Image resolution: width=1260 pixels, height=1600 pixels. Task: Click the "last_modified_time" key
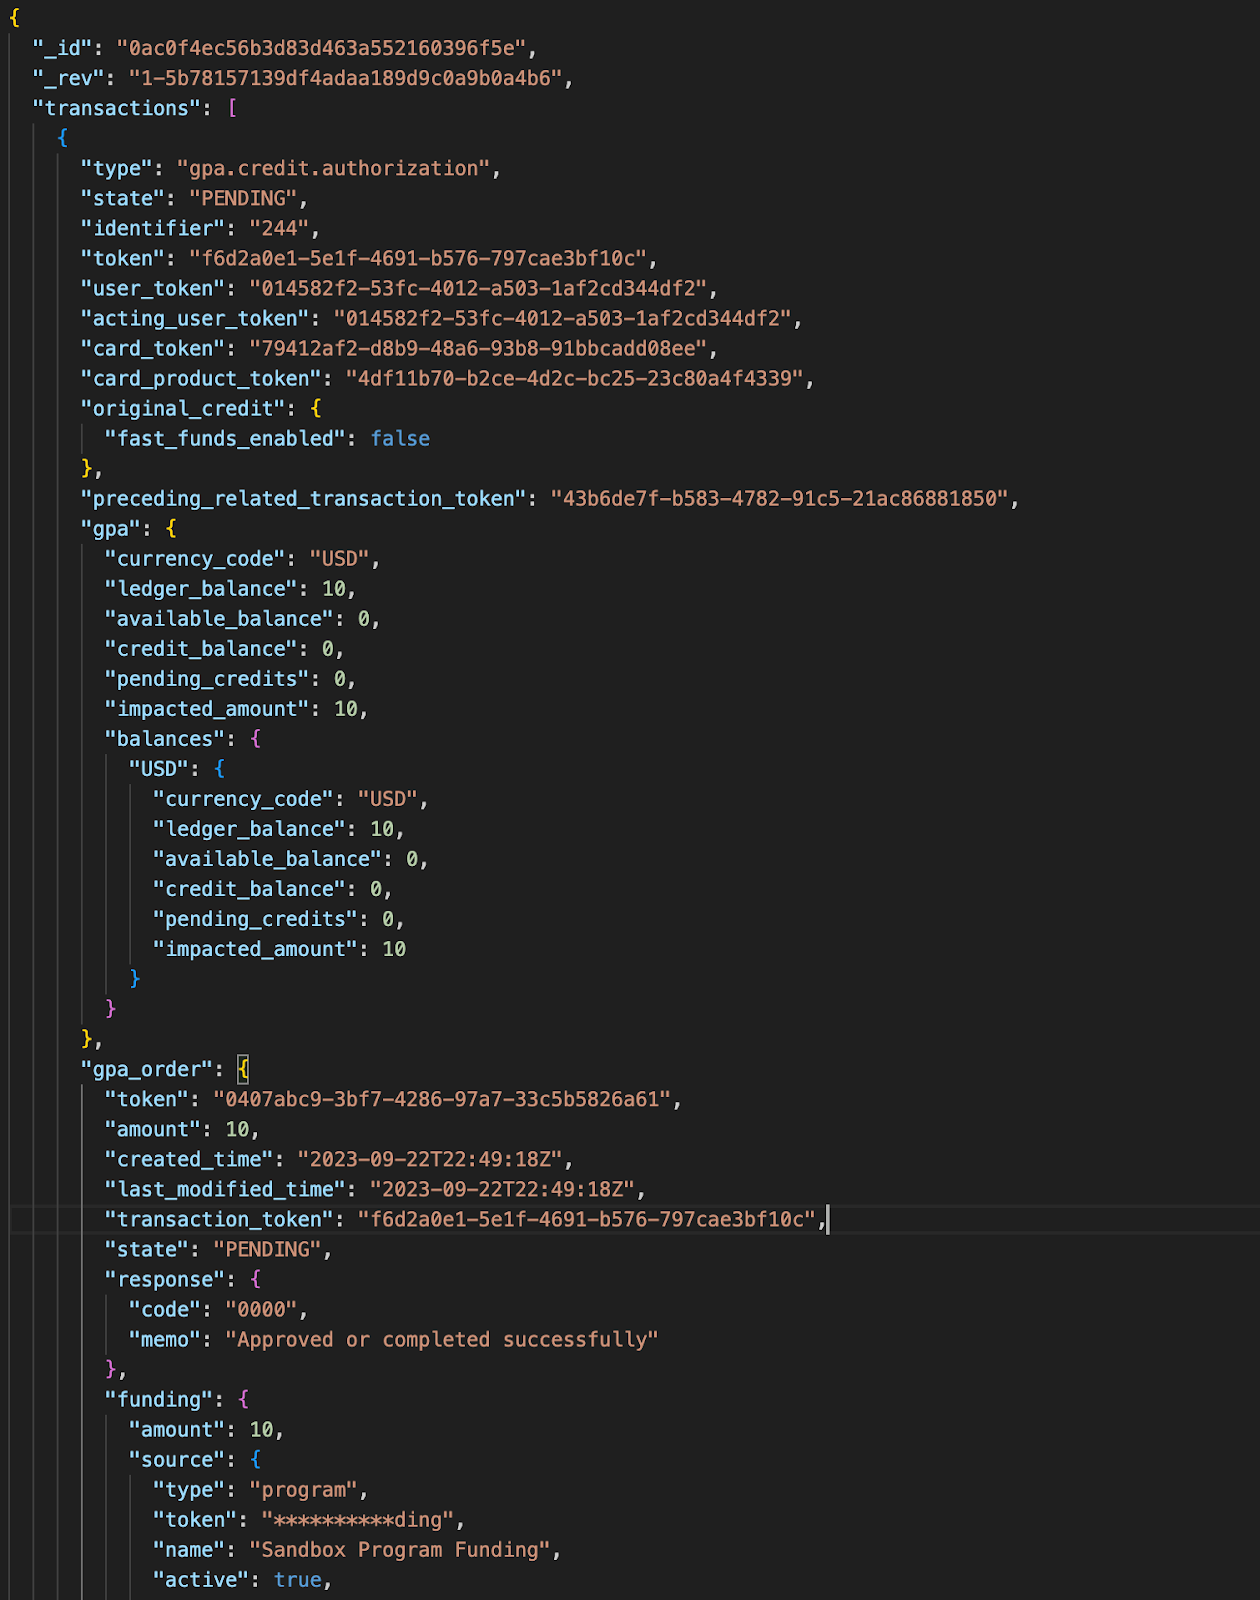pos(225,1189)
